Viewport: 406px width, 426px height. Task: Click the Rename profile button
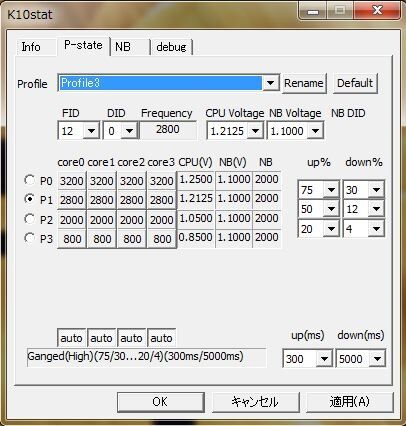pyautogui.click(x=304, y=83)
